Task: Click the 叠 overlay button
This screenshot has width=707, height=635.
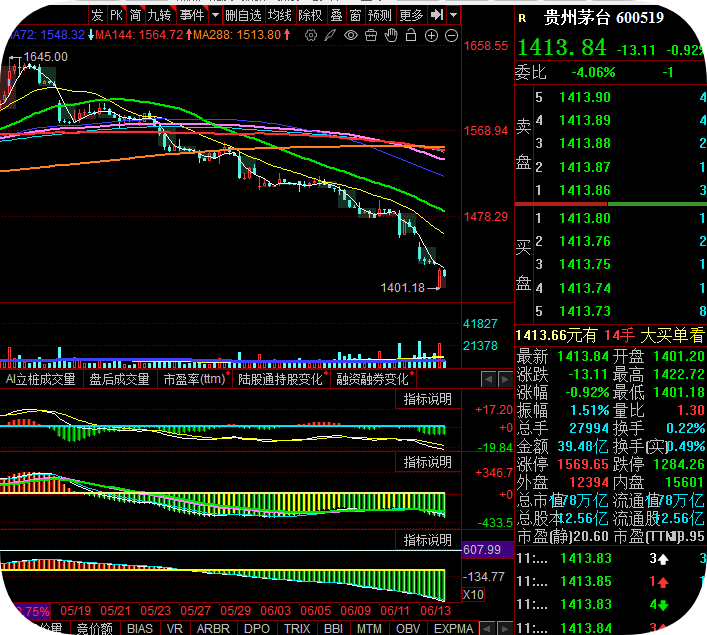Action: point(336,15)
